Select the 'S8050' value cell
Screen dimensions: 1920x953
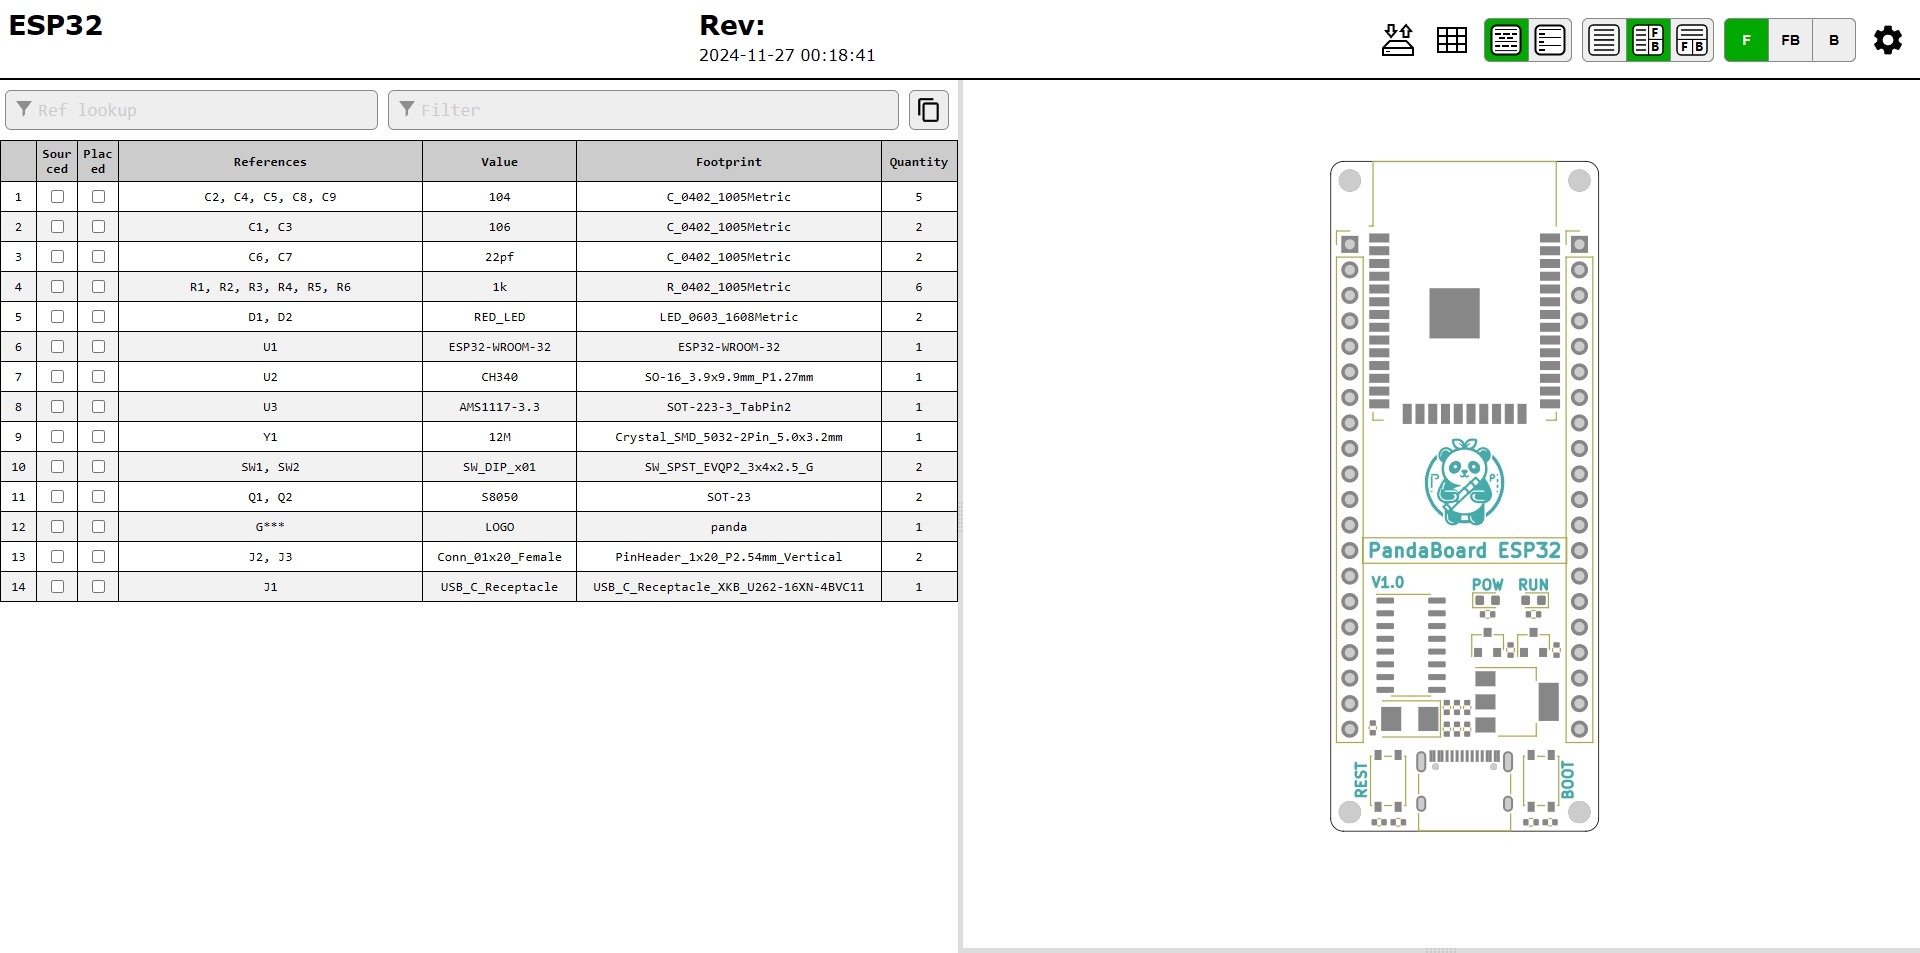point(499,497)
